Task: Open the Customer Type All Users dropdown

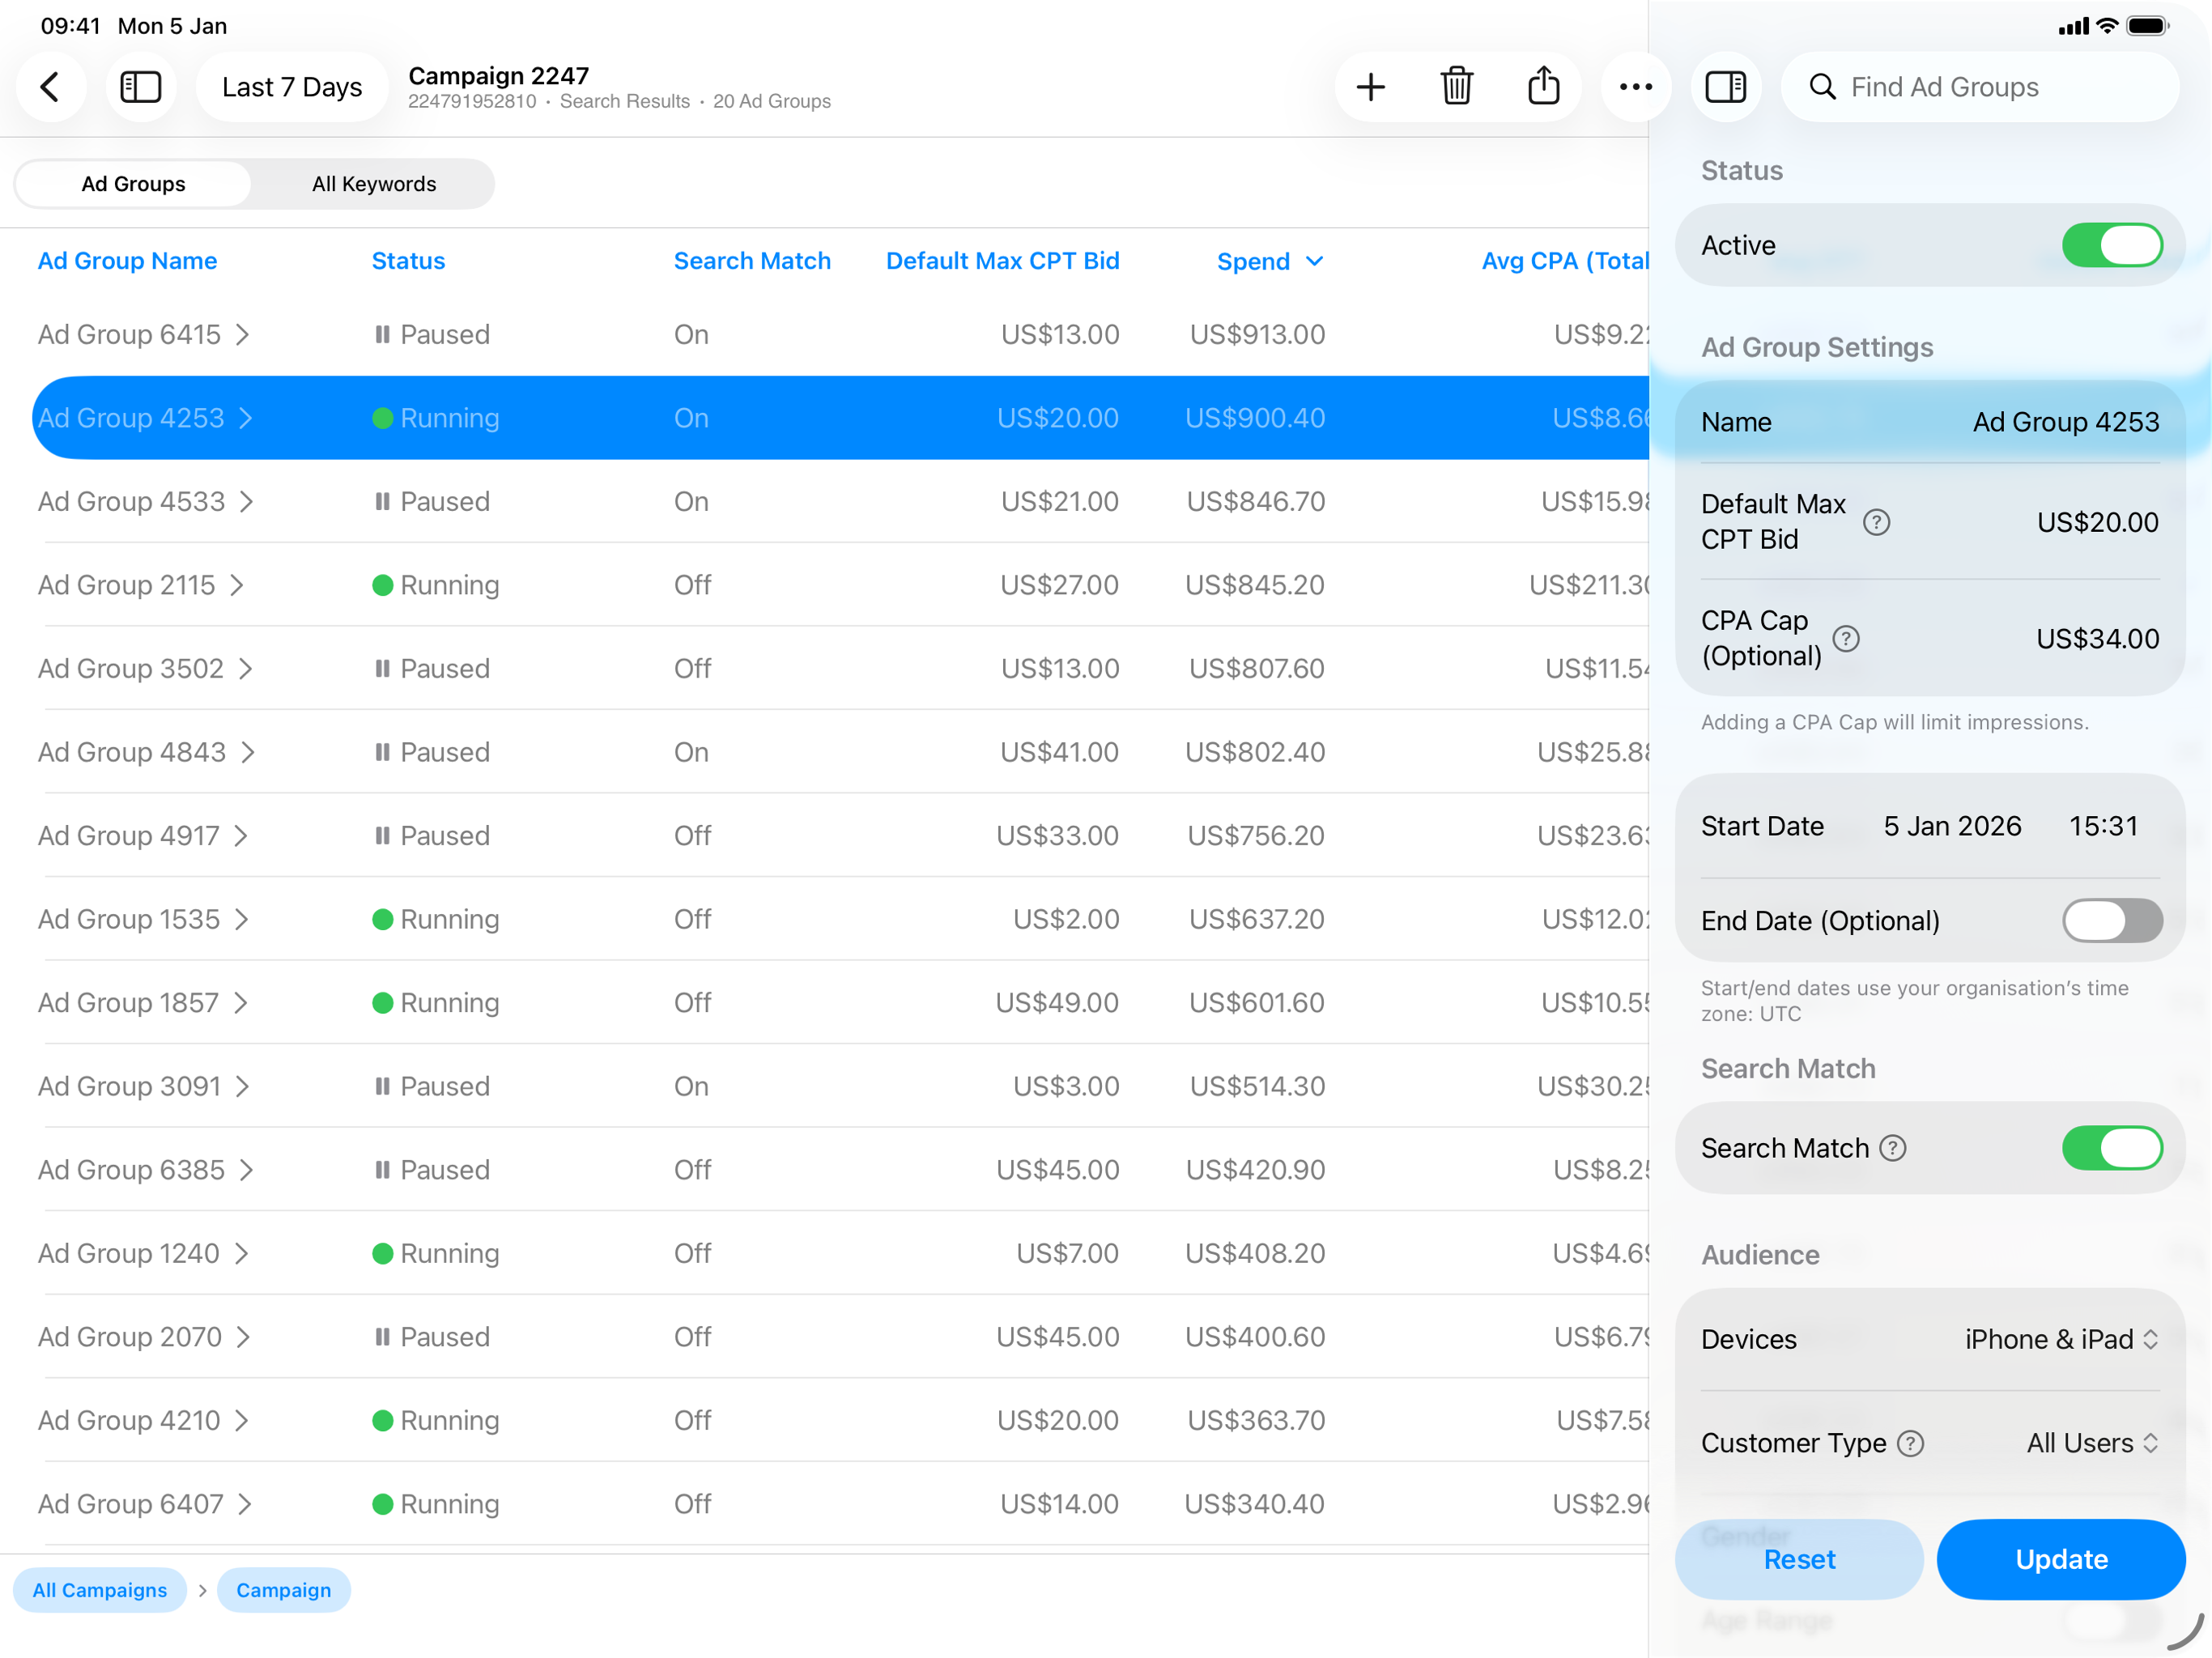Action: click(2092, 1443)
